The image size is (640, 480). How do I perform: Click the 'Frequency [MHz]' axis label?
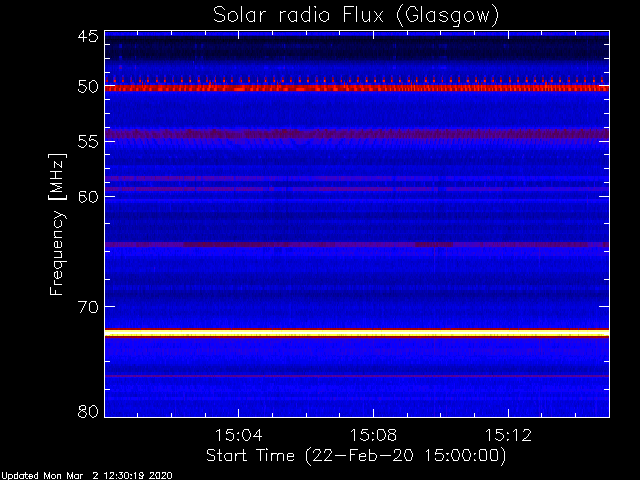[57, 224]
